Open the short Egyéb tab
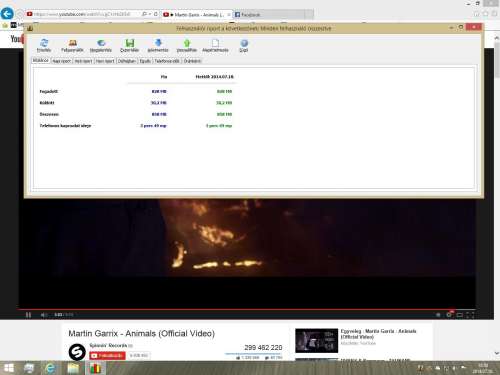 point(145,61)
